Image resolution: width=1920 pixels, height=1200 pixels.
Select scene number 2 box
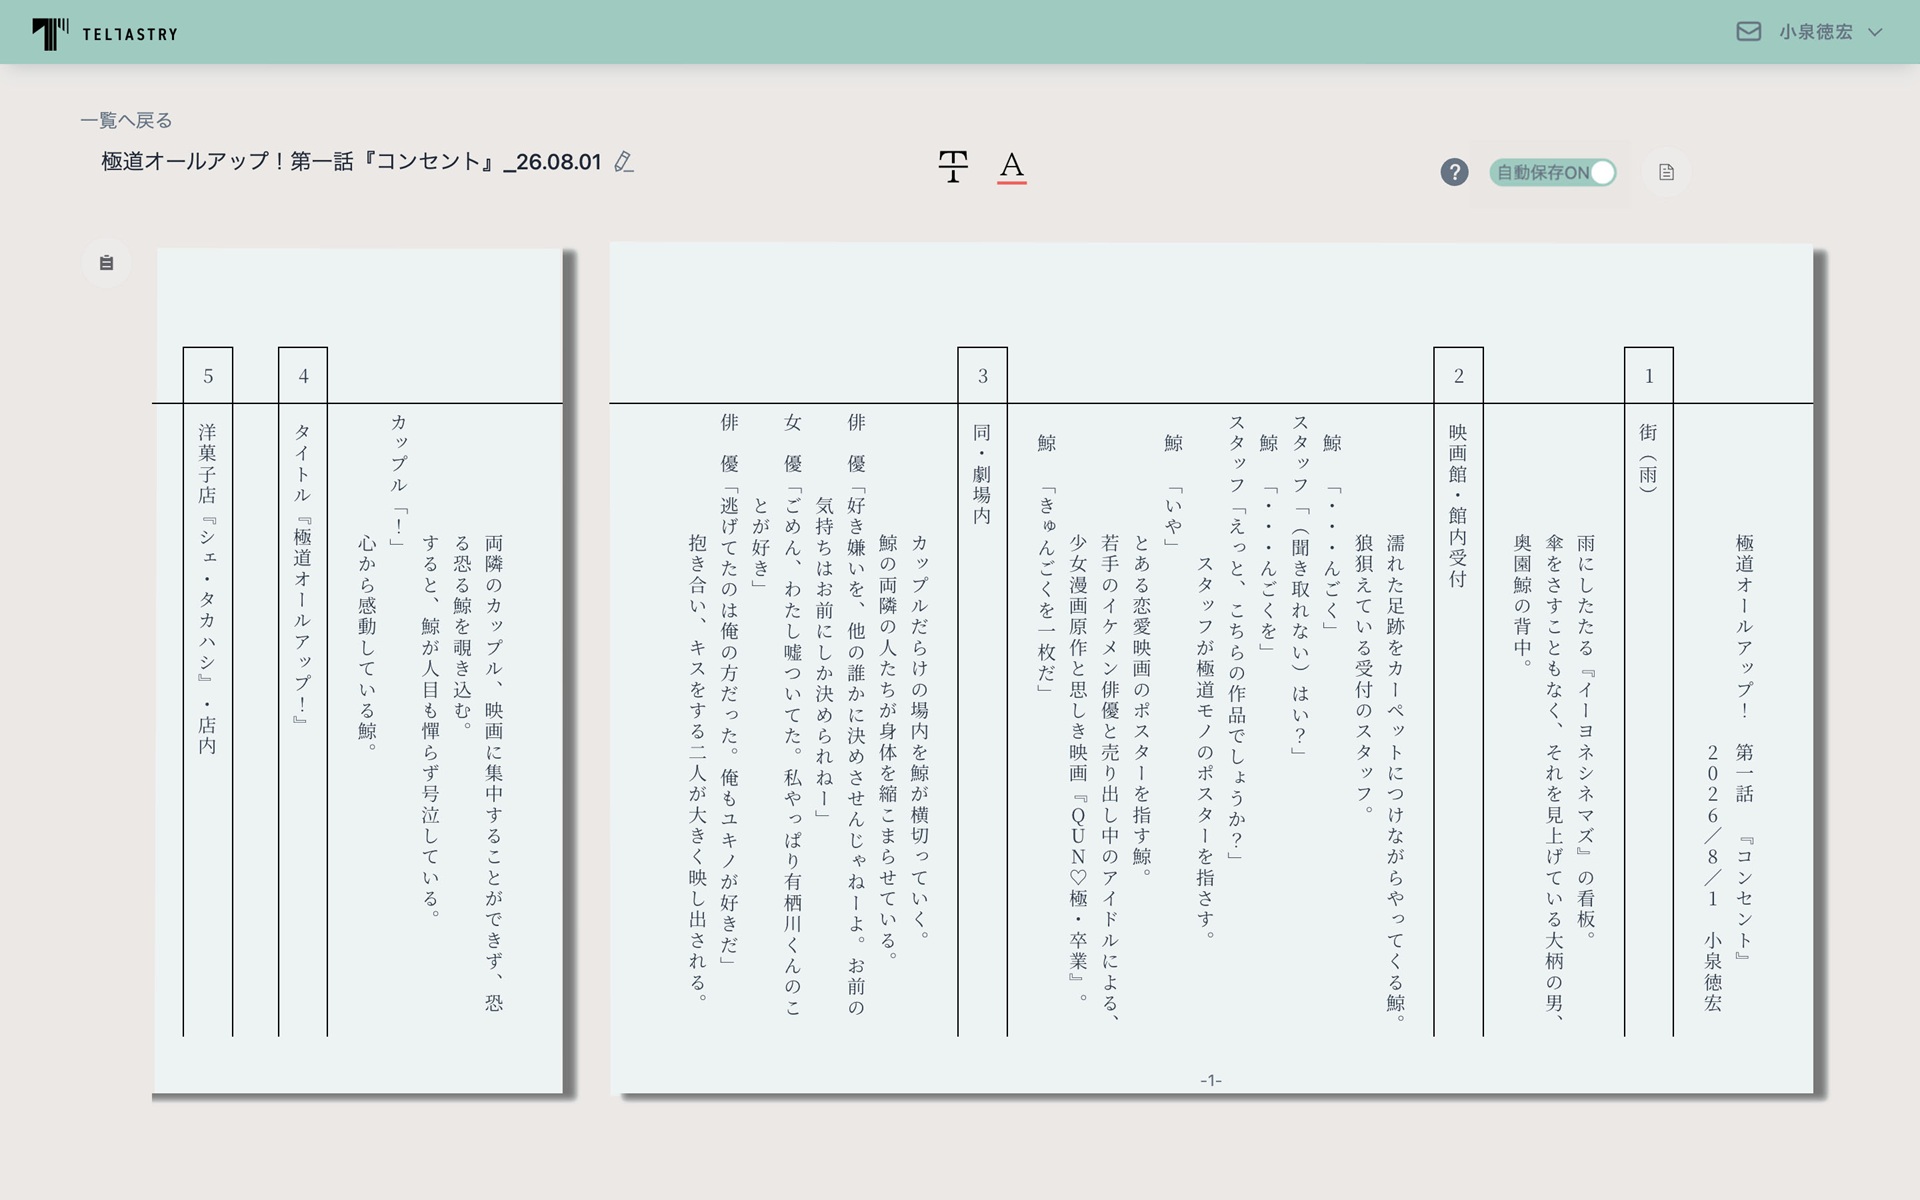click(1458, 376)
